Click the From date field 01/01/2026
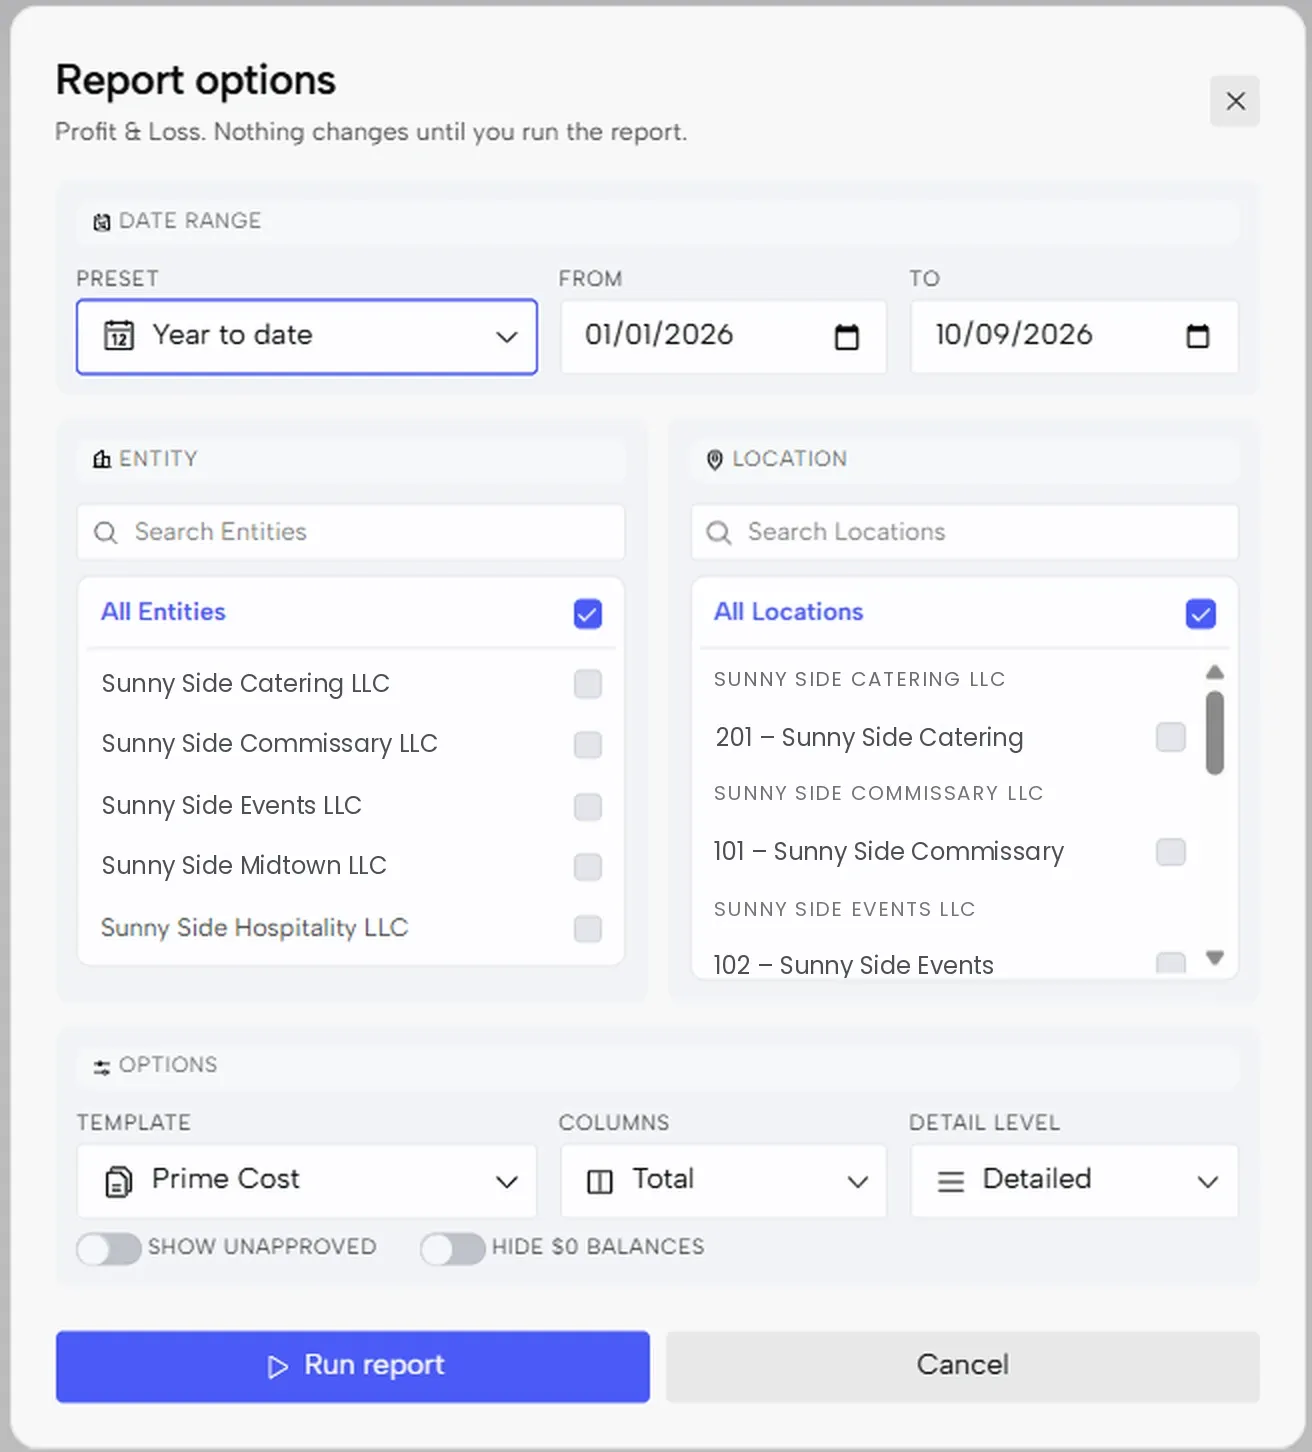Image resolution: width=1312 pixels, height=1452 pixels. (724, 337)
